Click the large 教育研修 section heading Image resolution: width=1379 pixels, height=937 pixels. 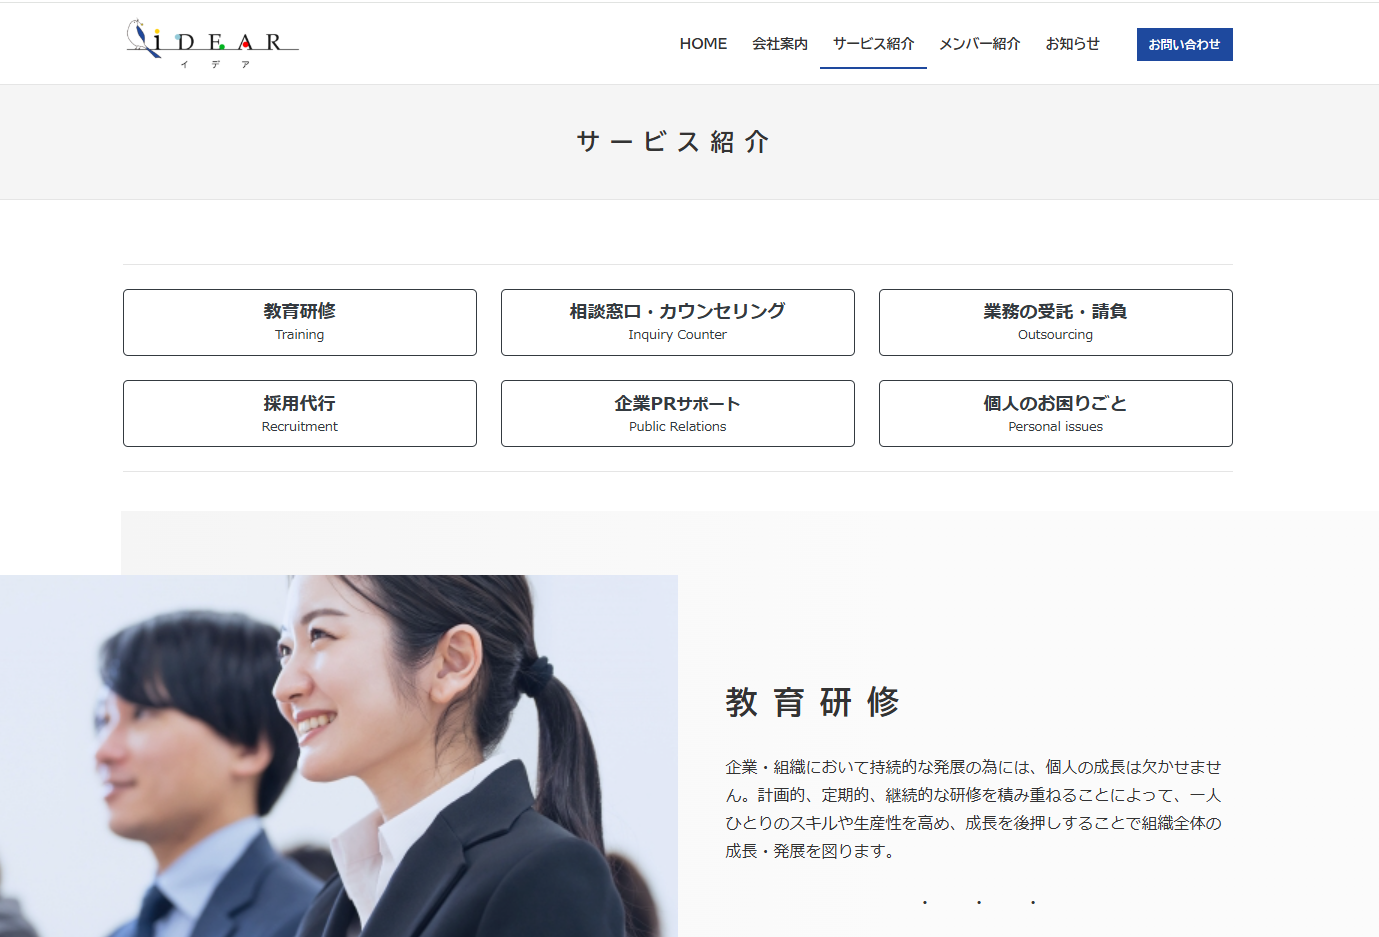(813, 702)
